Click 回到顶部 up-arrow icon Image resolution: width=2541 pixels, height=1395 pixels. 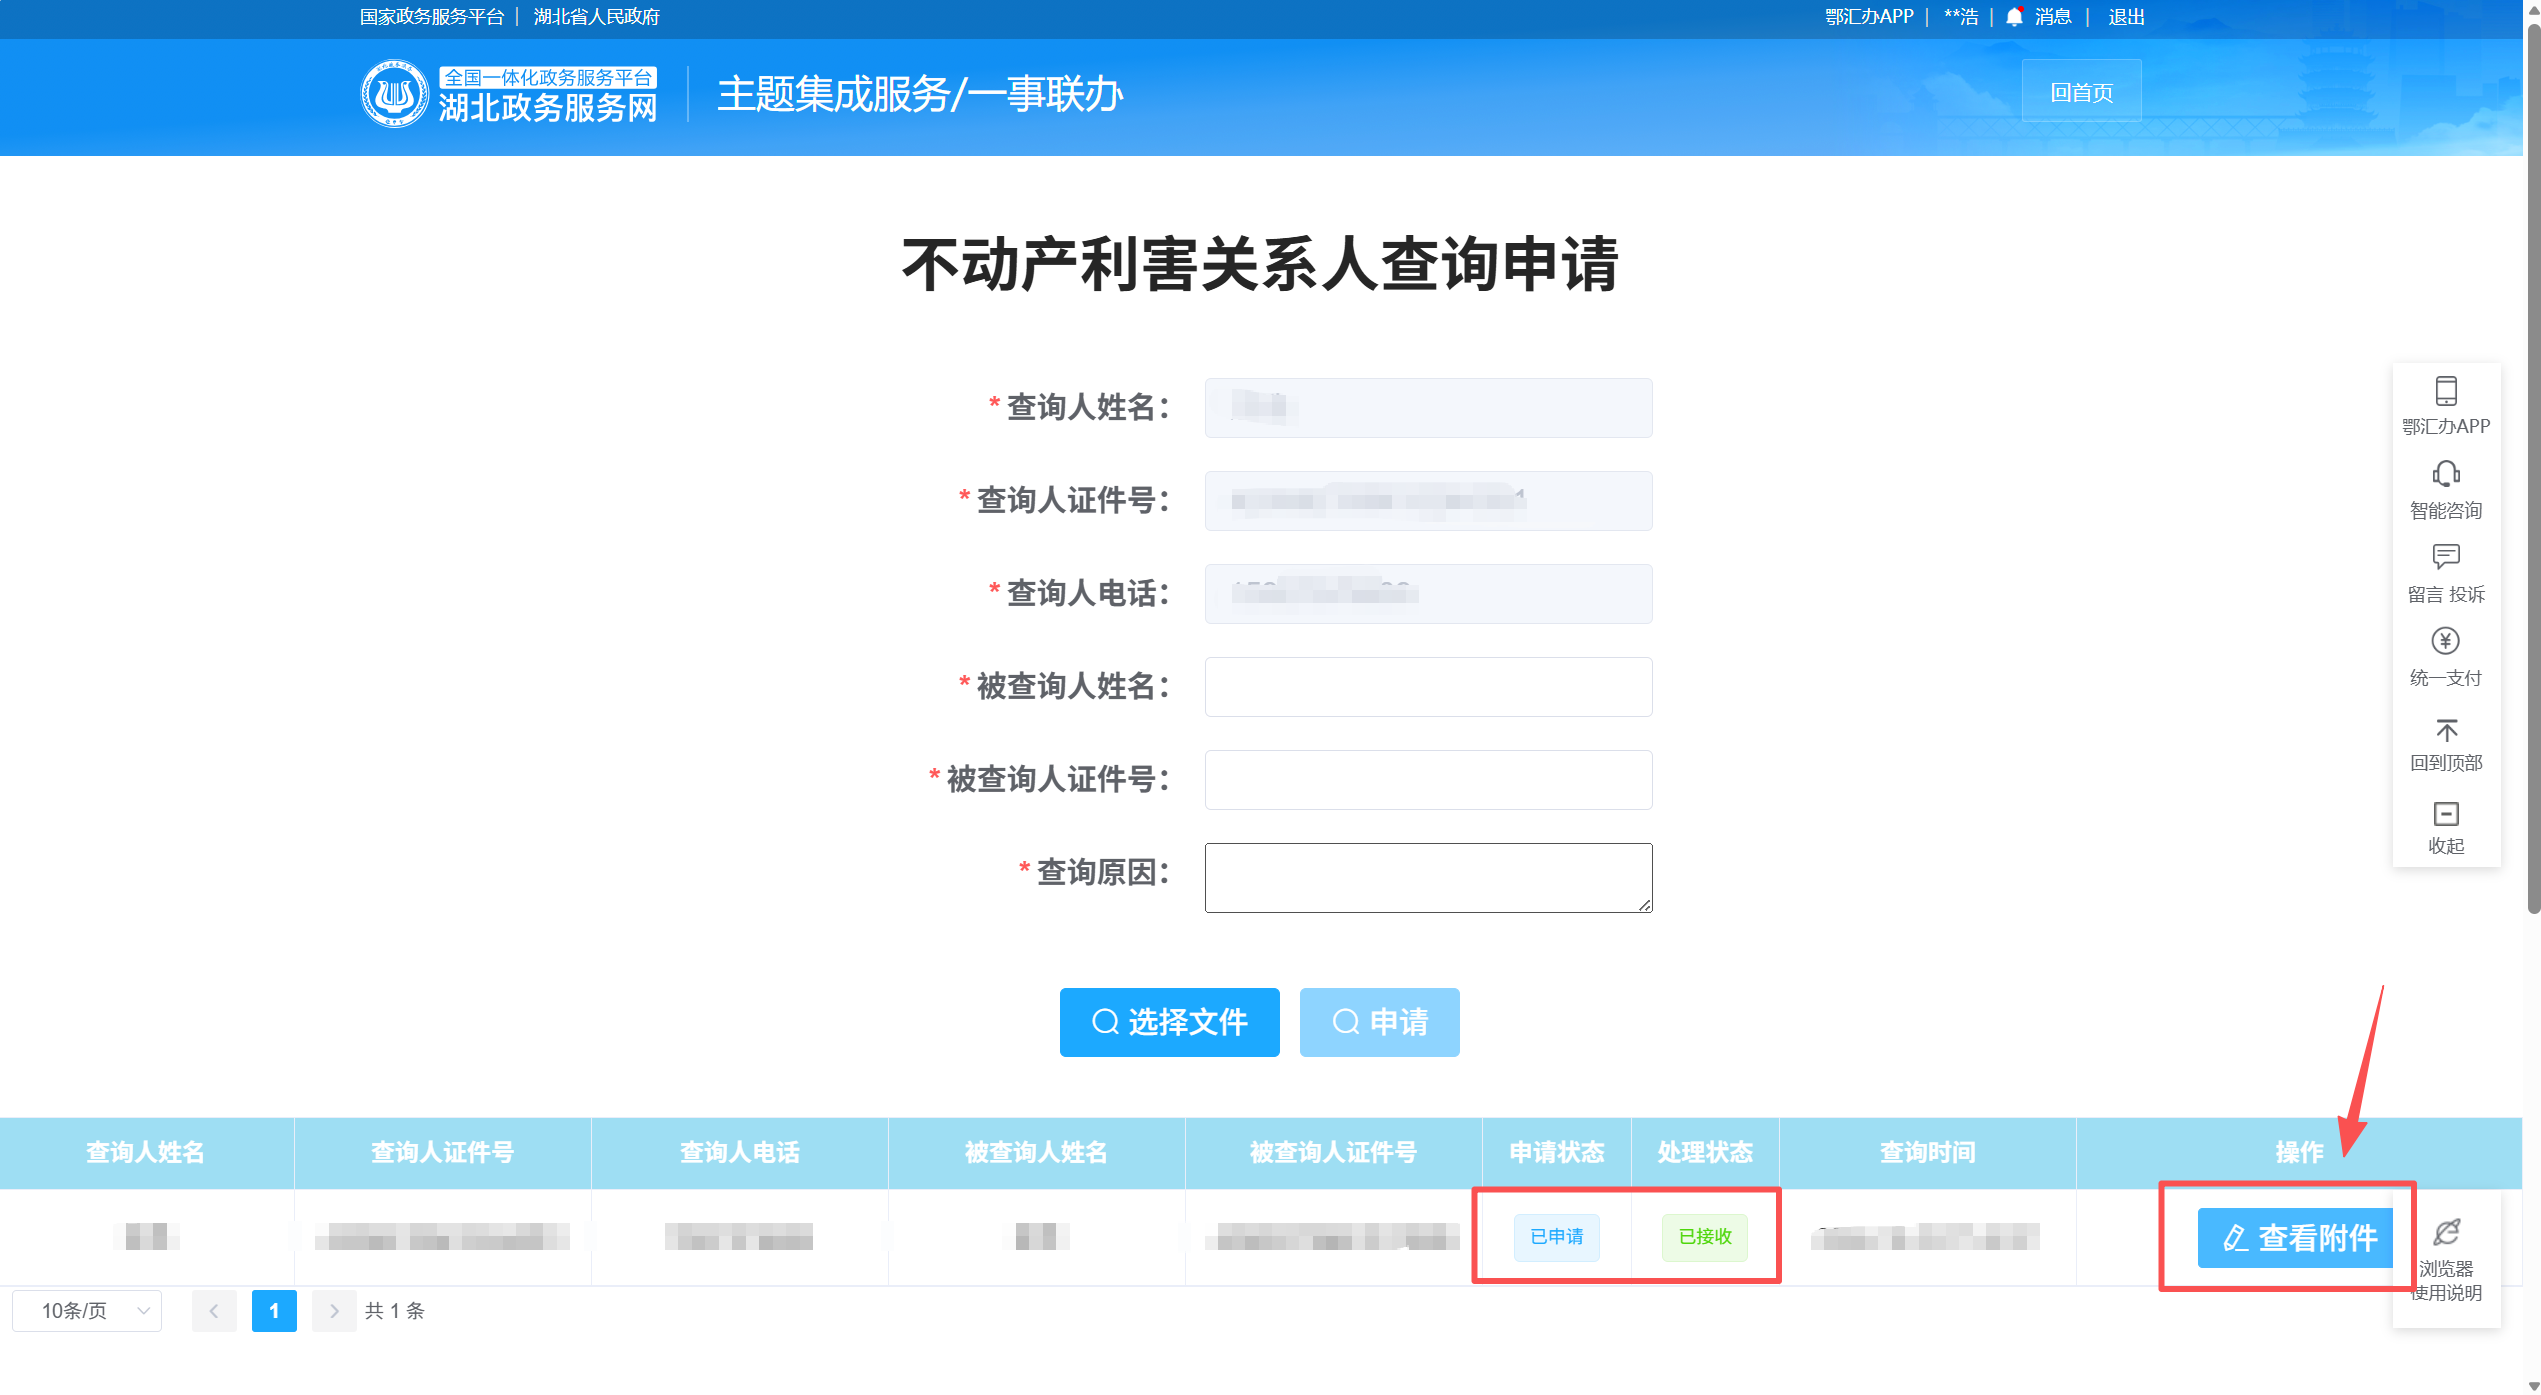[x=2445, y=730]
